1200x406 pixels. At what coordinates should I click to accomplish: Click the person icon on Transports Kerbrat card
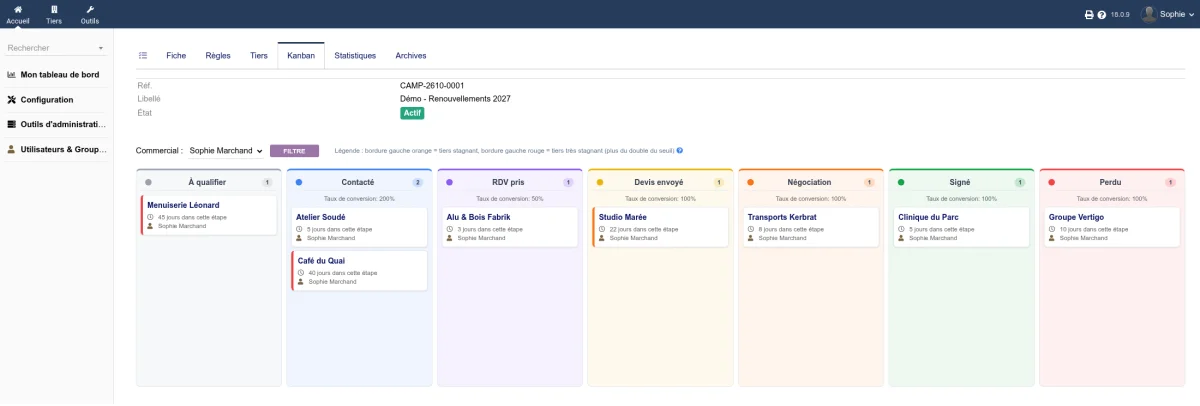click(751, 238)
